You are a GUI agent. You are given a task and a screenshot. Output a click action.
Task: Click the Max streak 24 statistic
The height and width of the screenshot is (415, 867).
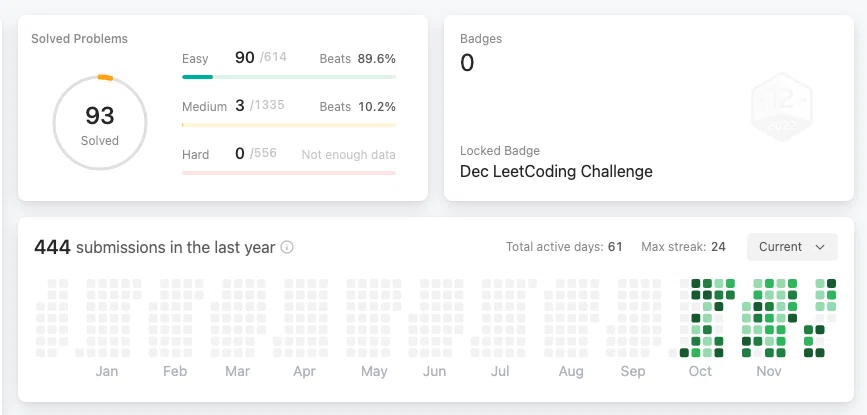[683, 247]
